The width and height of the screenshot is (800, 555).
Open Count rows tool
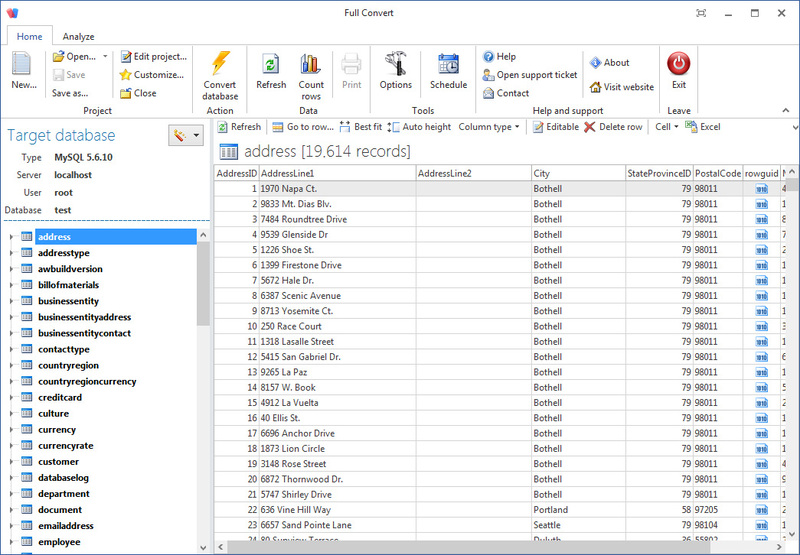point(311,66)
